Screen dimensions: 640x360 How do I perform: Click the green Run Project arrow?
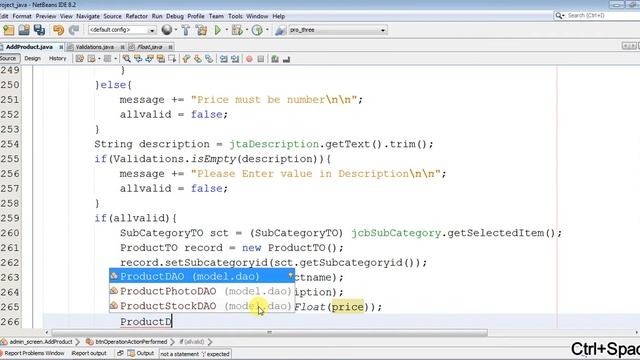pos(218,30)
